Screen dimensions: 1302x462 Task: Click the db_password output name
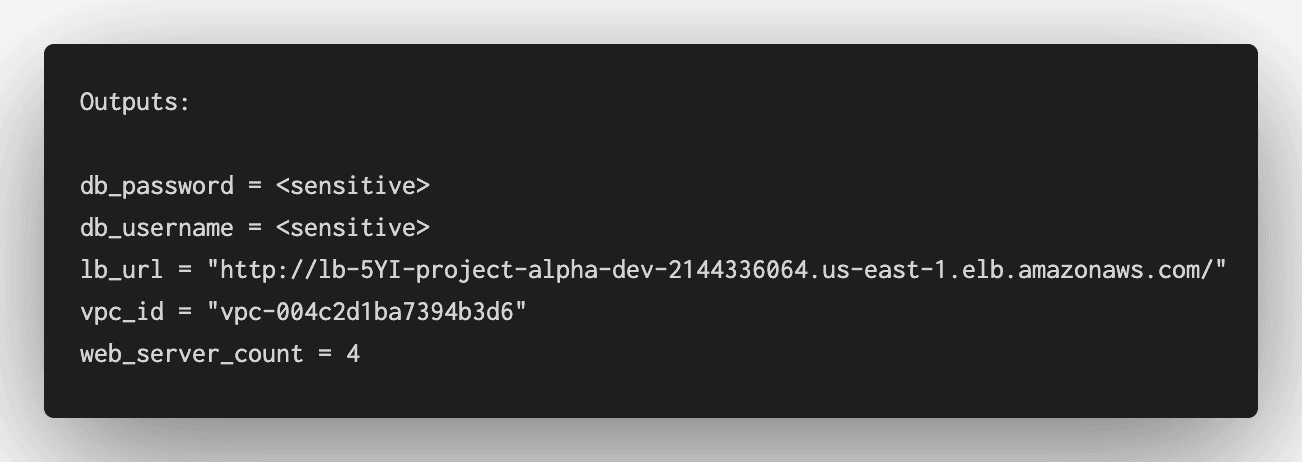tap(156, 186)
